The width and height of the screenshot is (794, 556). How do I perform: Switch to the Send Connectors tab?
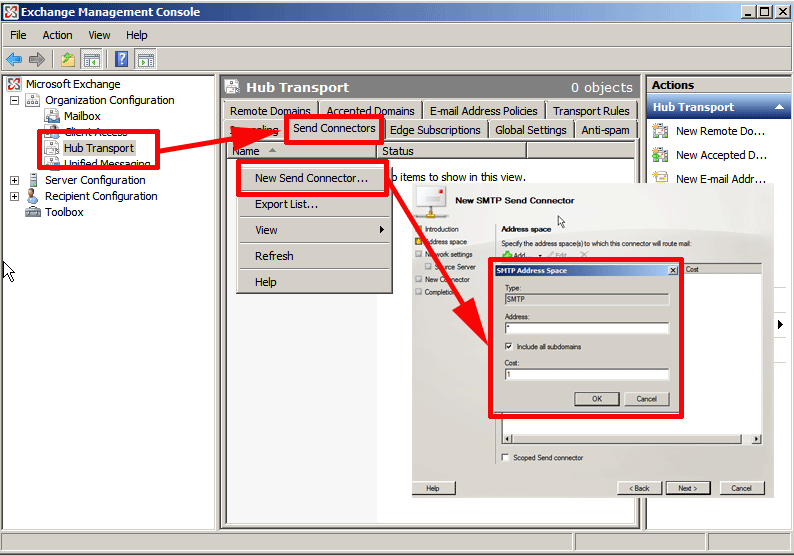point(334,129)
